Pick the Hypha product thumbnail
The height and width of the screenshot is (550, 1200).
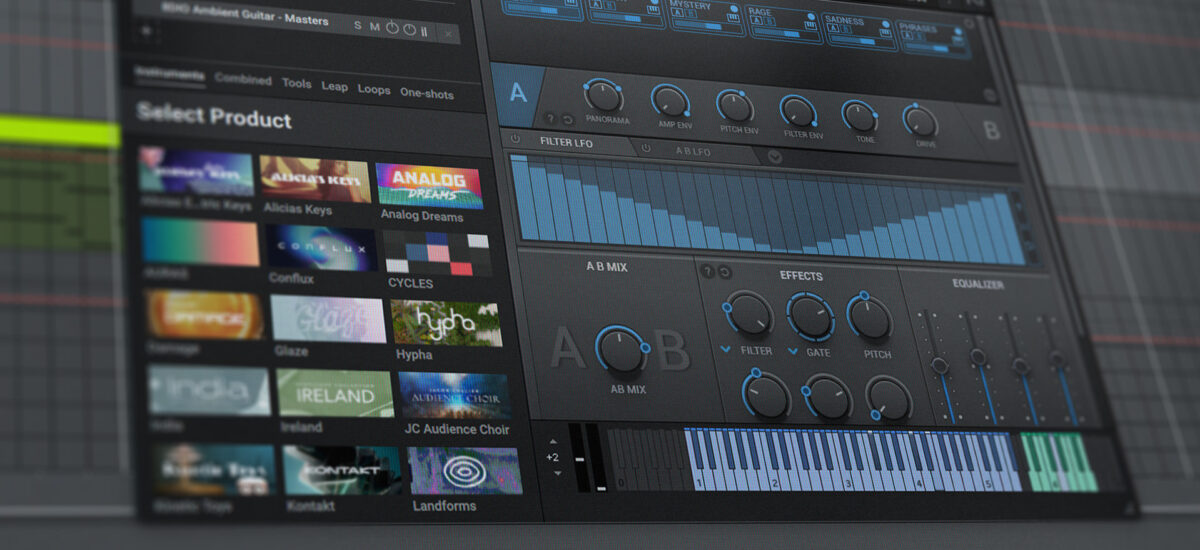(x=446, y=324)
